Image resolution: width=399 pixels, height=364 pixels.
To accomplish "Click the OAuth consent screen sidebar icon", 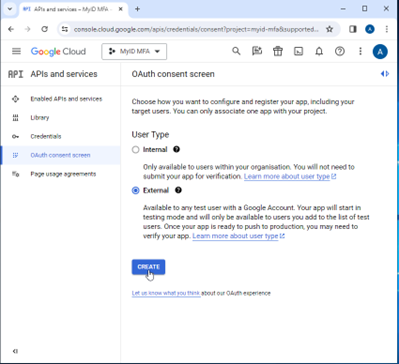I will pyautogui.click(x=15, y=155).
